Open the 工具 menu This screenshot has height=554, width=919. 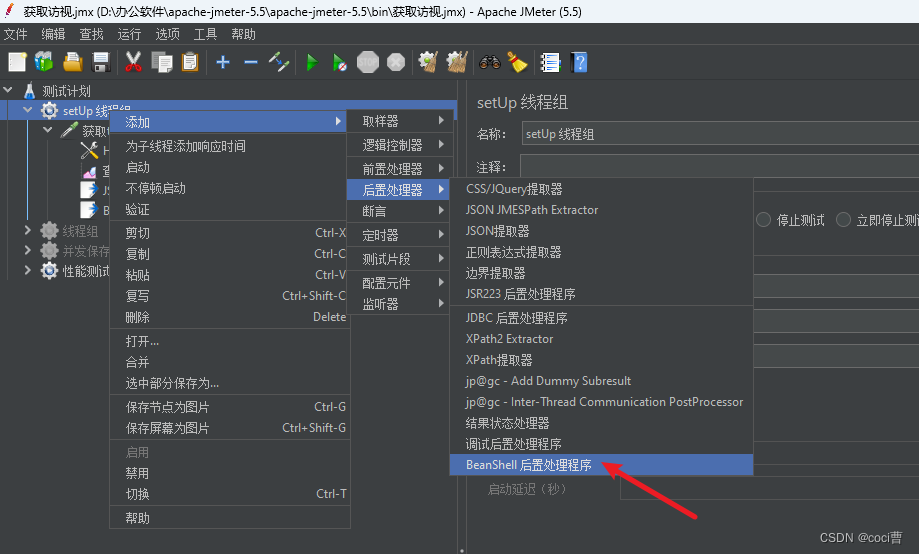pyautogui.click(x=205, y=34)
